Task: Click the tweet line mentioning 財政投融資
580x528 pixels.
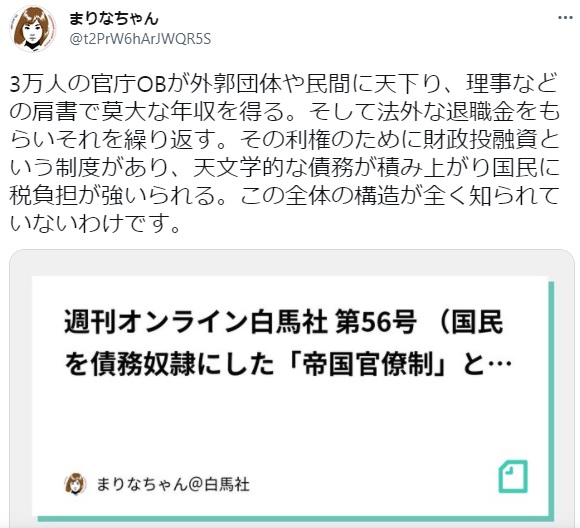Action: click(284, 140)
